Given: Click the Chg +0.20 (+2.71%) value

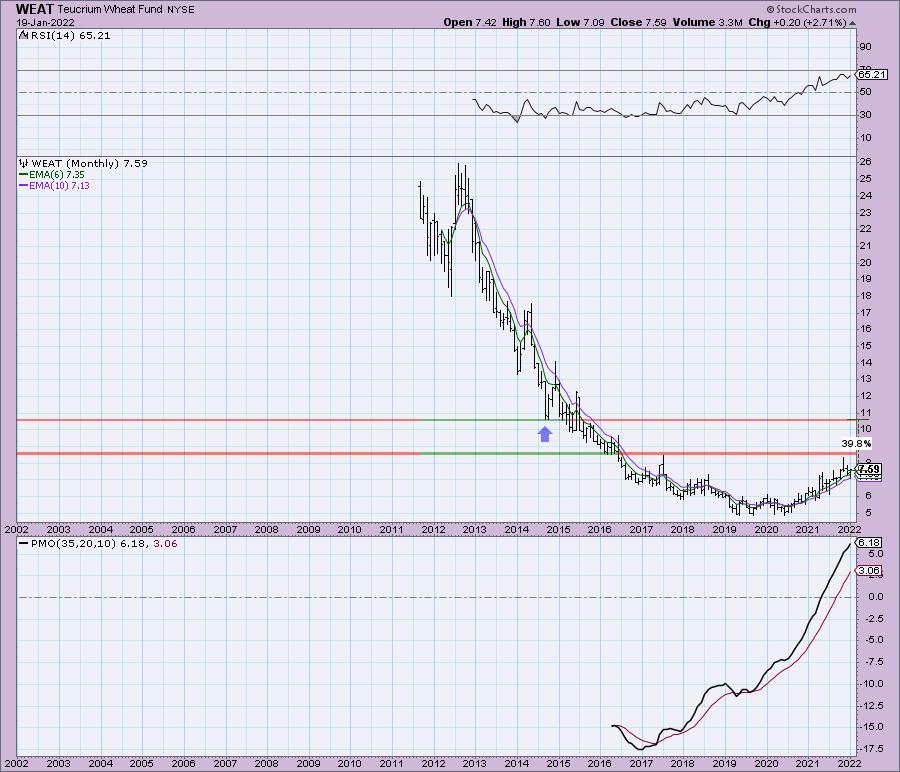Looking at the screenshot, I should [797, 22].
